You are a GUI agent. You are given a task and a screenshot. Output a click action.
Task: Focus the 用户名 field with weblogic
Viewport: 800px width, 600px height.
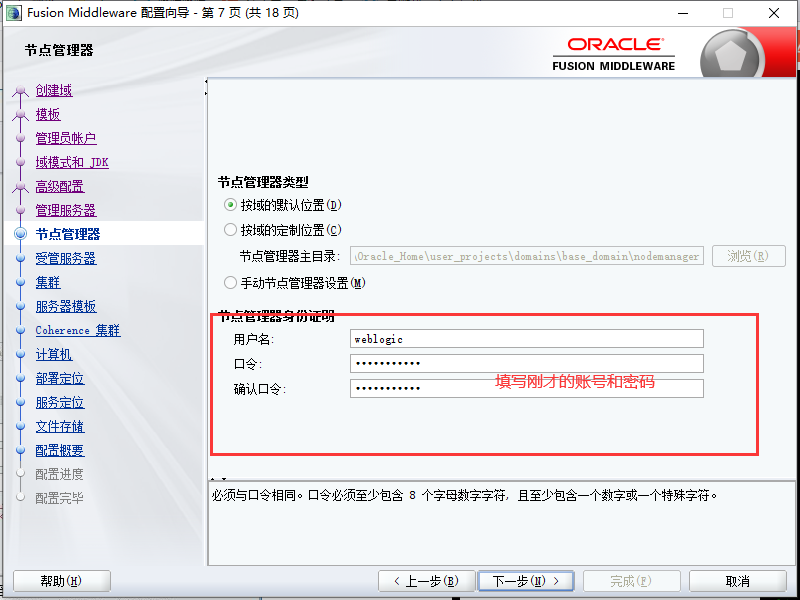tap(527, 339)
